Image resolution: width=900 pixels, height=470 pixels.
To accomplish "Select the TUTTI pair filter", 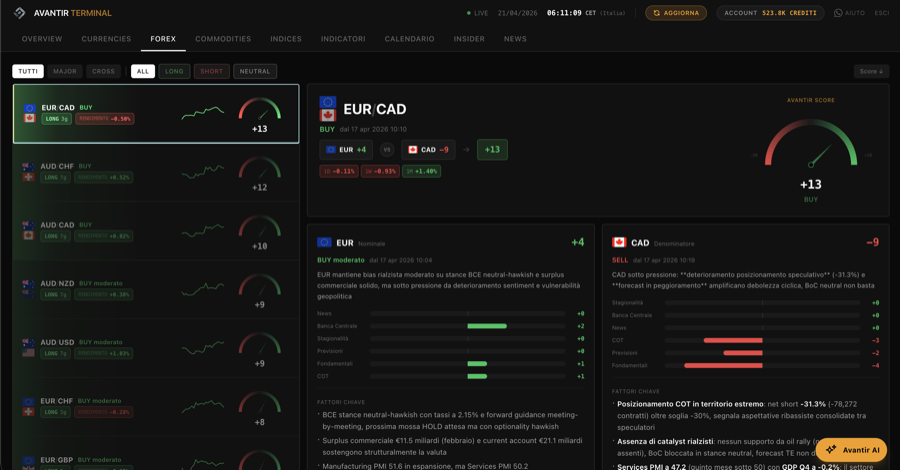I will [x=28, y=71].
